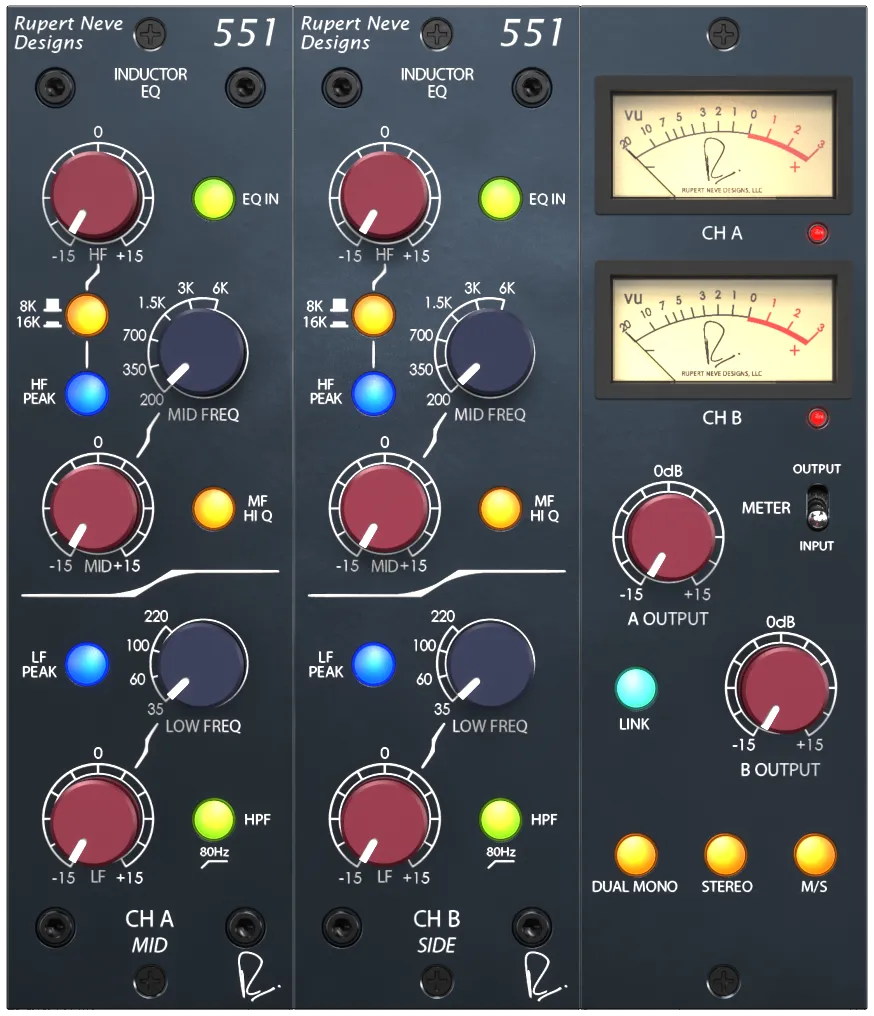Image resolution: width=874 pixels, height=1016 pixels.
Task: Click CH B top-left mounting hole
Action: pyautogui.click(x=342, y=87)
